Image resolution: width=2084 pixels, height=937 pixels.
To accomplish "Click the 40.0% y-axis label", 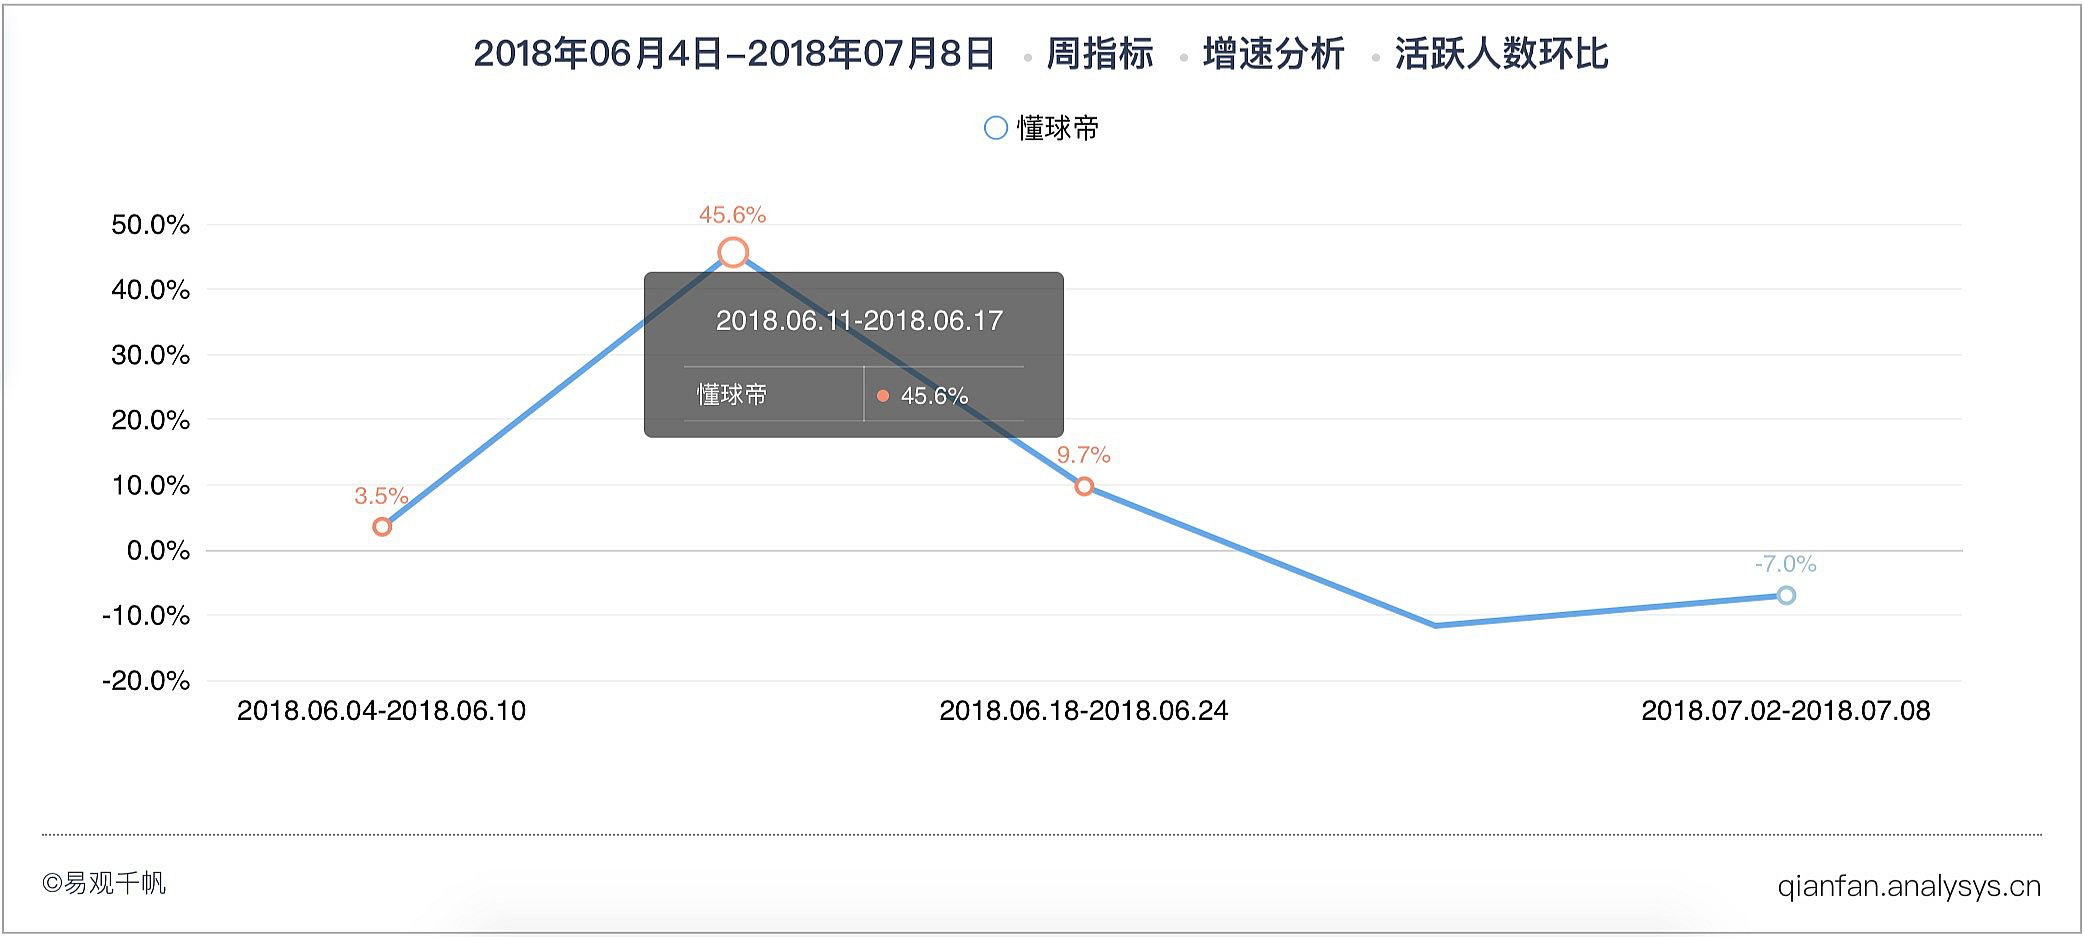I will pos(150,290).
